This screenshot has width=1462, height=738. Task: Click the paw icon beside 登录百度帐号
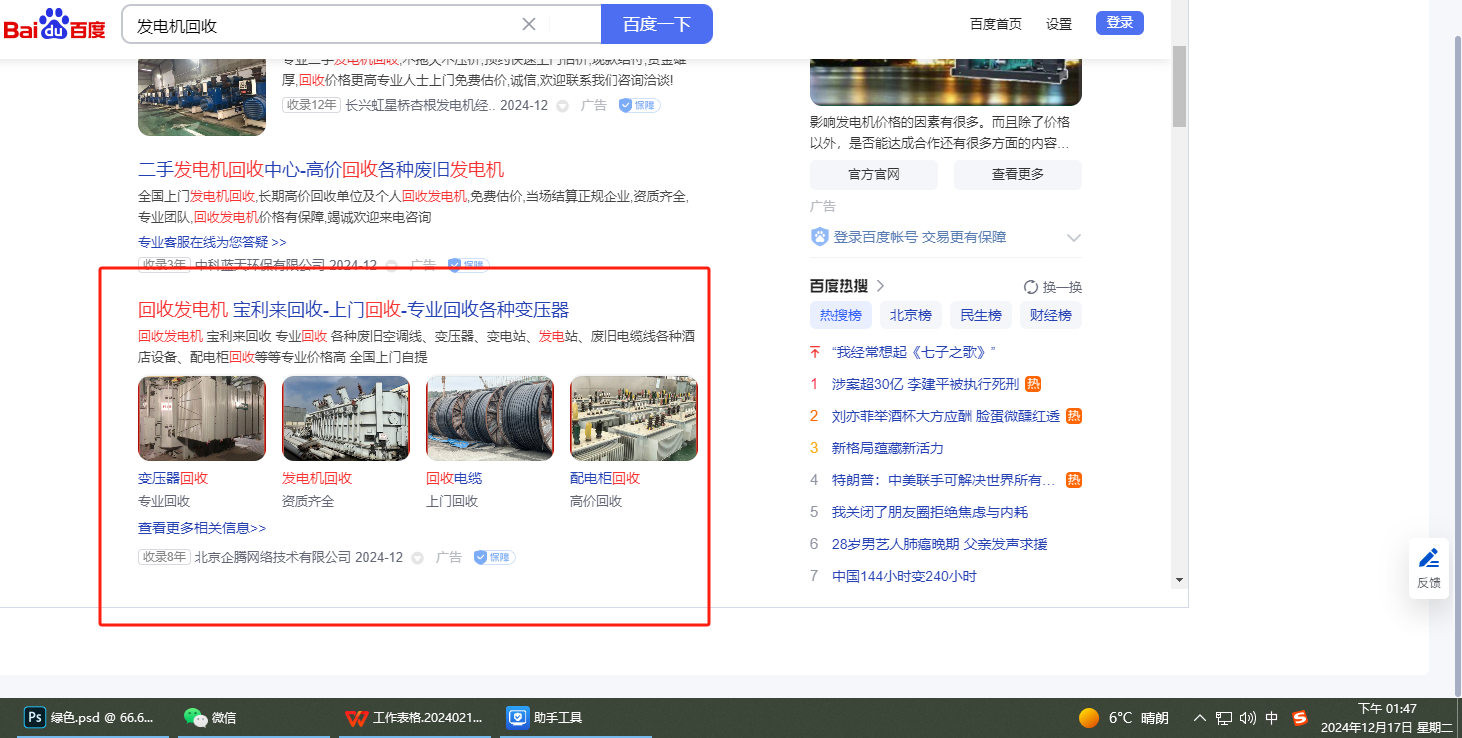tap(820, 237)
